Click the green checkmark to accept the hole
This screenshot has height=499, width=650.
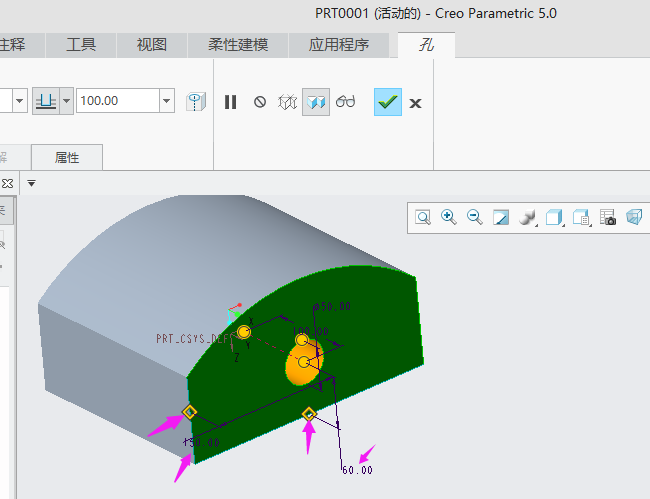[388, 102]
